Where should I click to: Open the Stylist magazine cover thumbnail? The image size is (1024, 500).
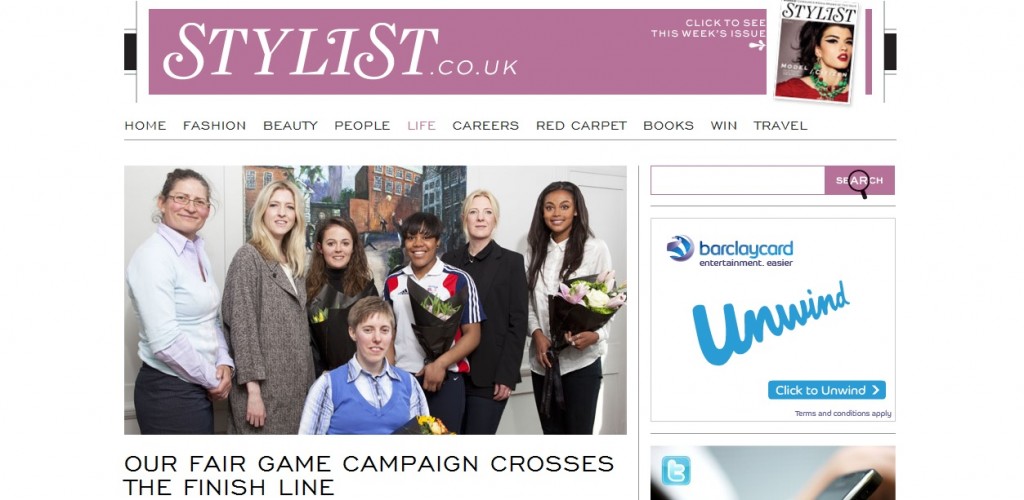818,51
